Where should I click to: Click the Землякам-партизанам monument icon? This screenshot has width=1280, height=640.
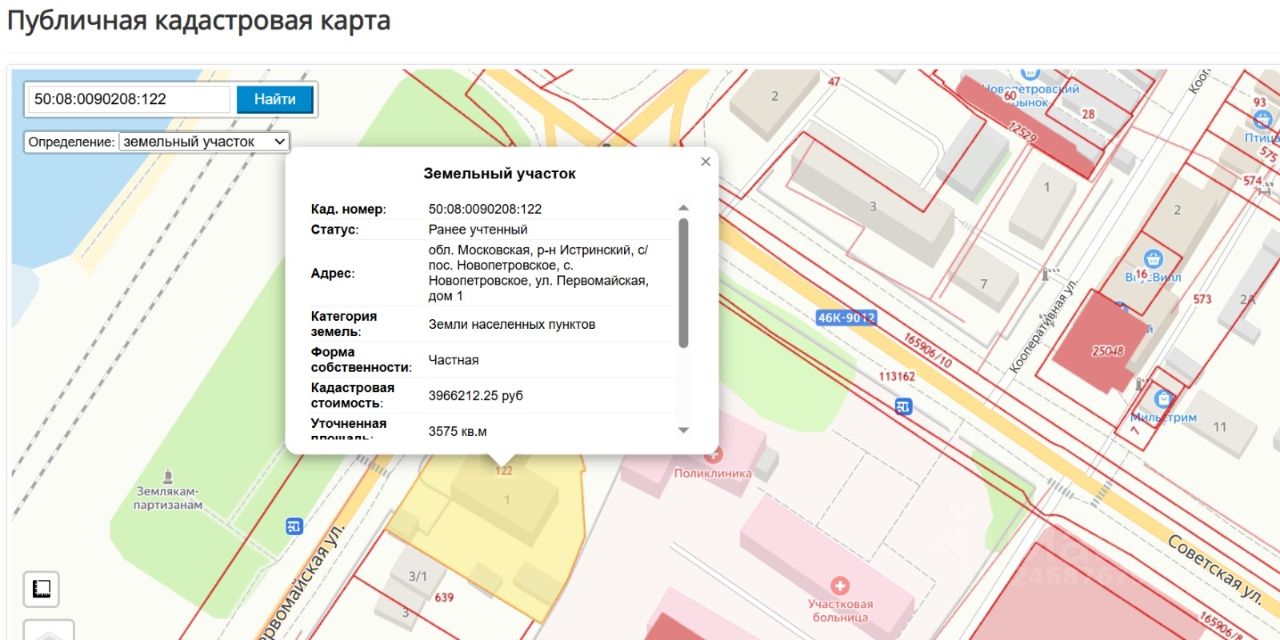tap(169, 474)
